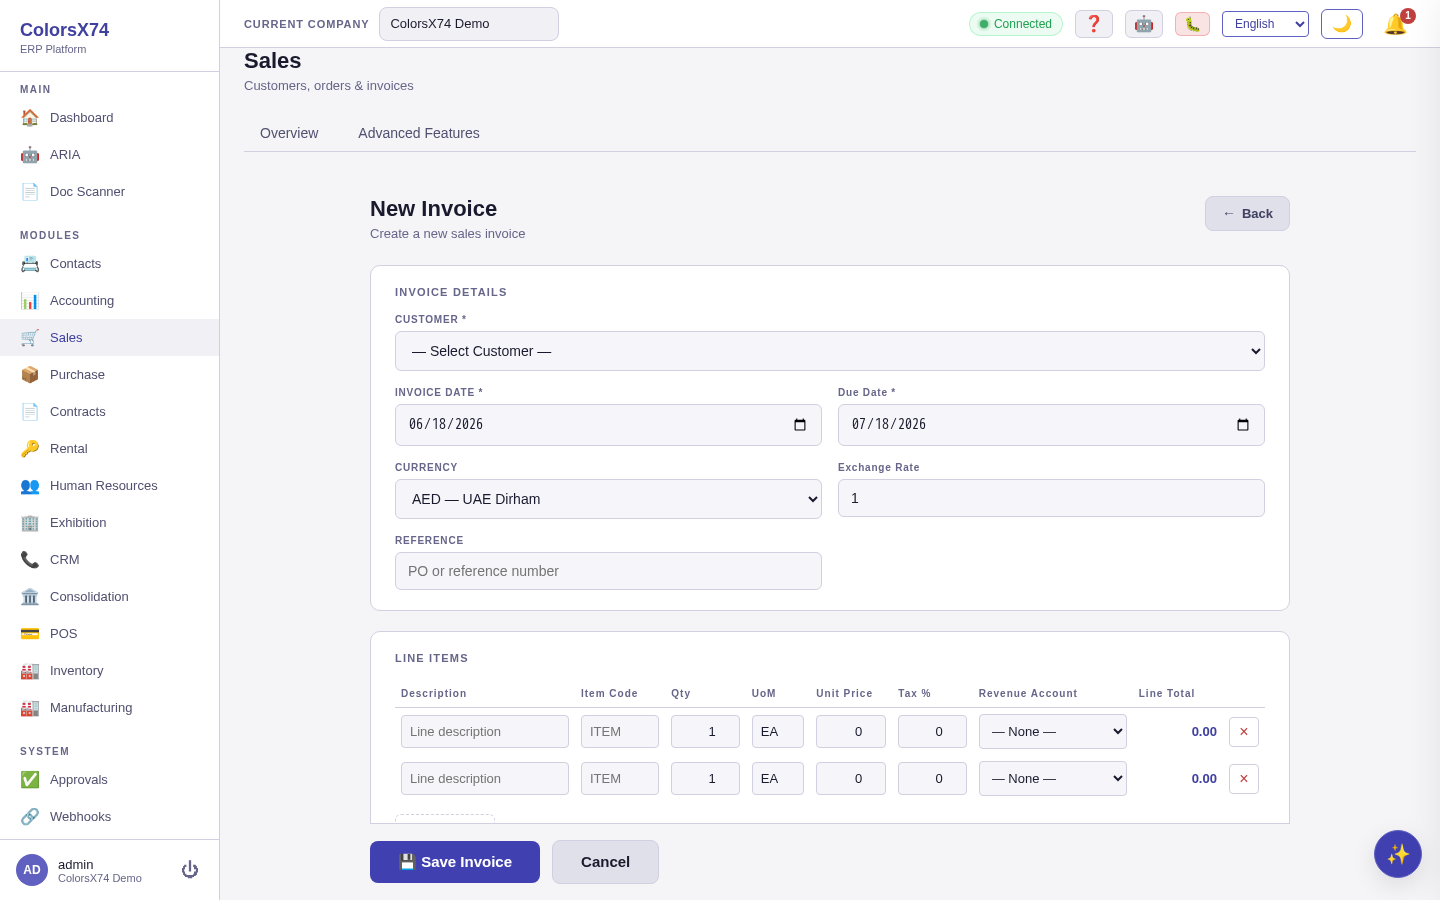Click first line's Item Code field

[x=620, y=732]
